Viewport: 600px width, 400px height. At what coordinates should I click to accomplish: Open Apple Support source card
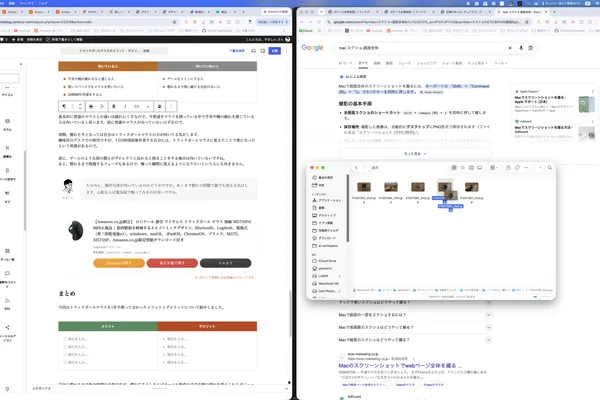tap(555, 101)
